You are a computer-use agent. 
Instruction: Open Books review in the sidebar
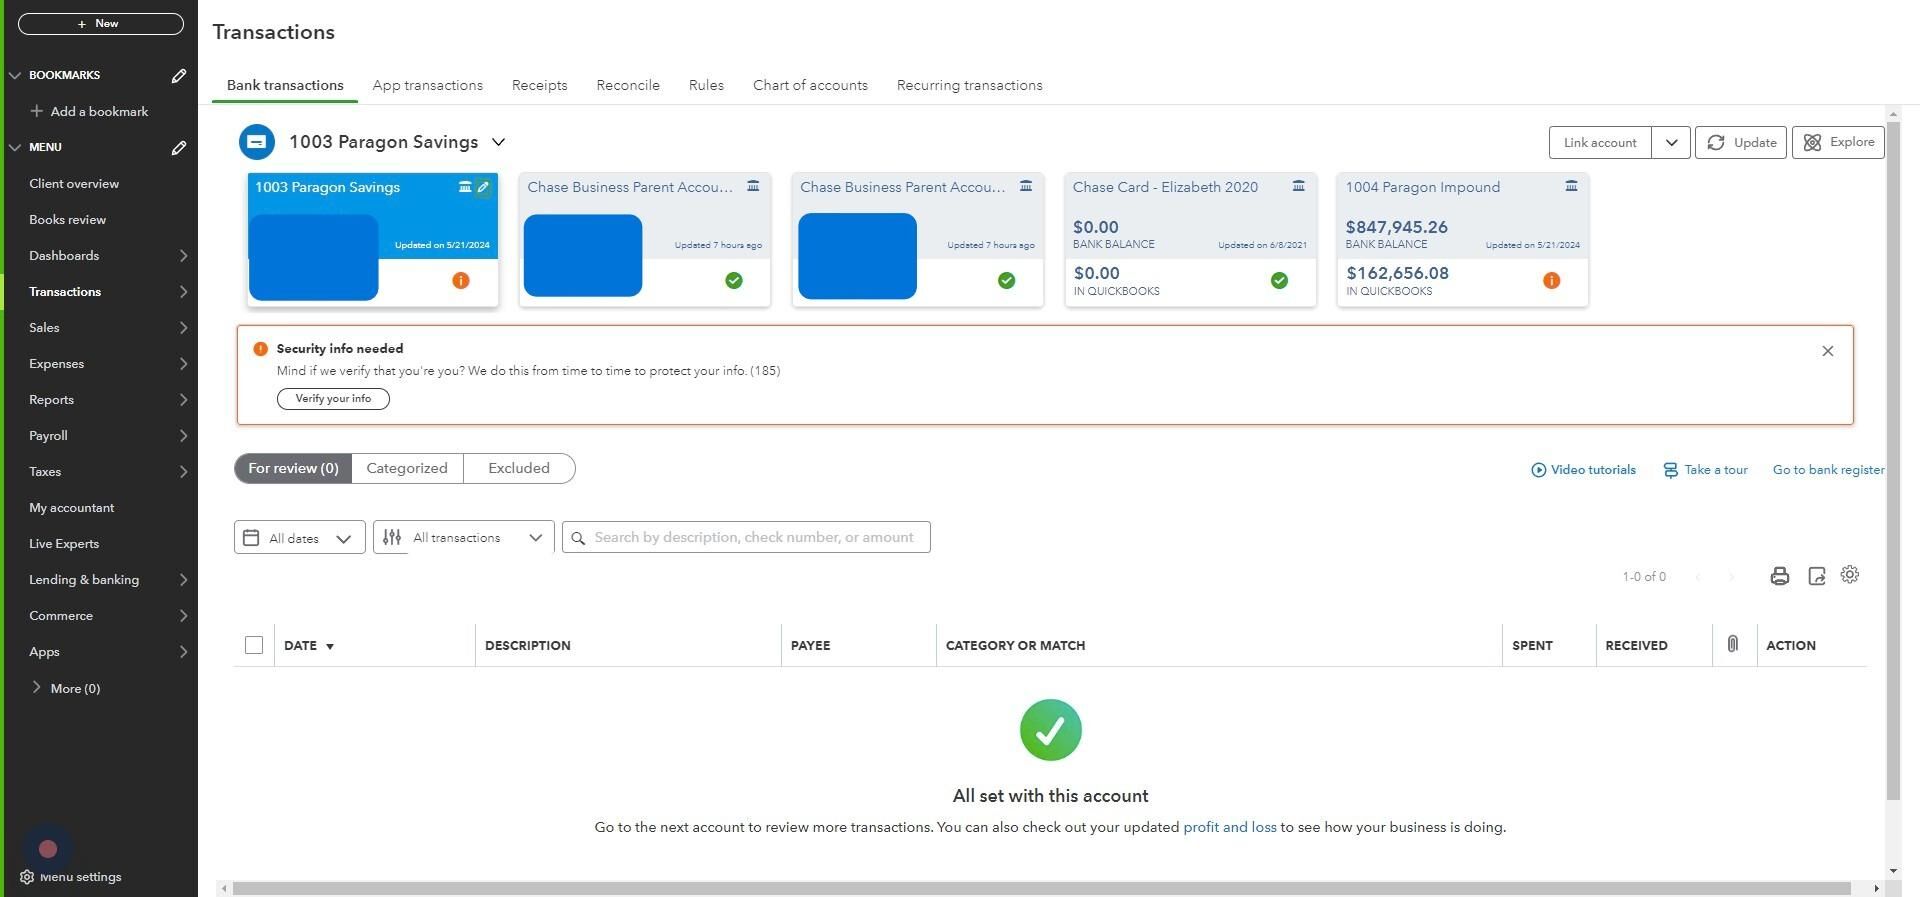click(68, 220)
